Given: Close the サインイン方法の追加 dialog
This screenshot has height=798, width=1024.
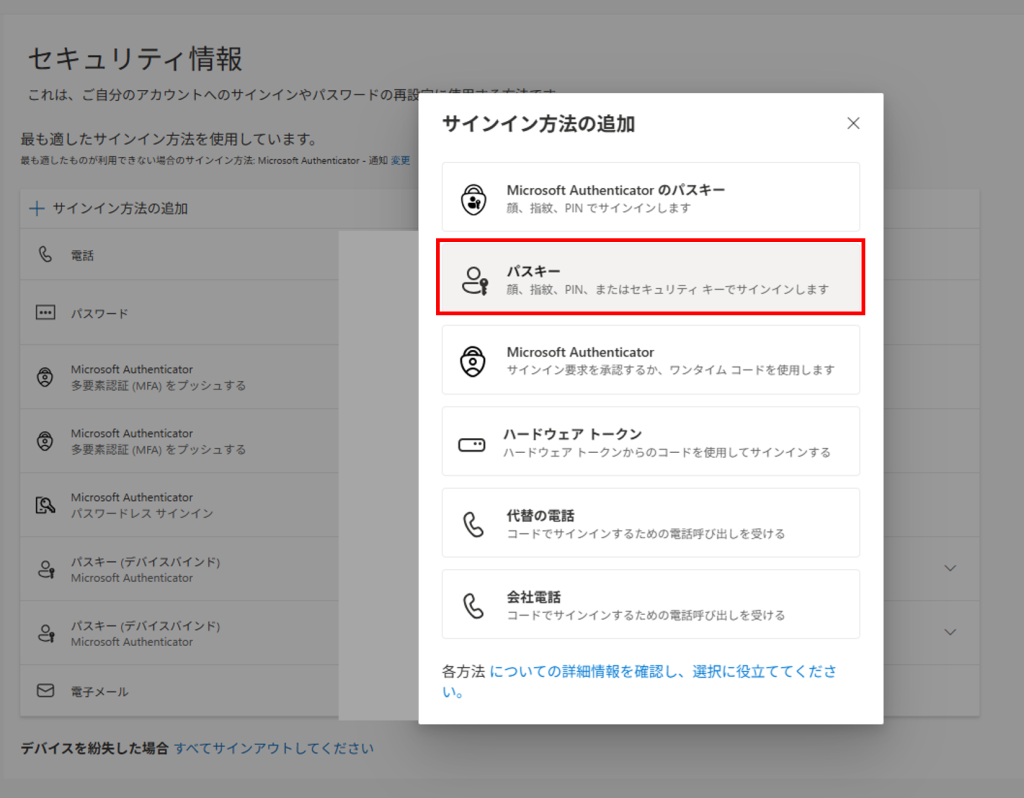Looking at the screenshot, I should click(853, 123).
